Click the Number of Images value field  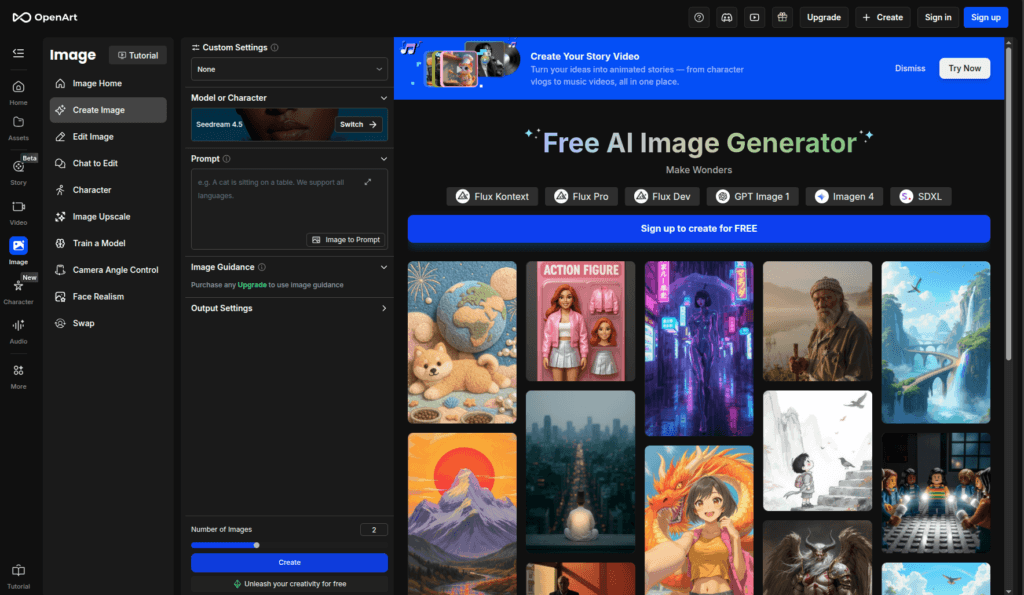[374, 530]
